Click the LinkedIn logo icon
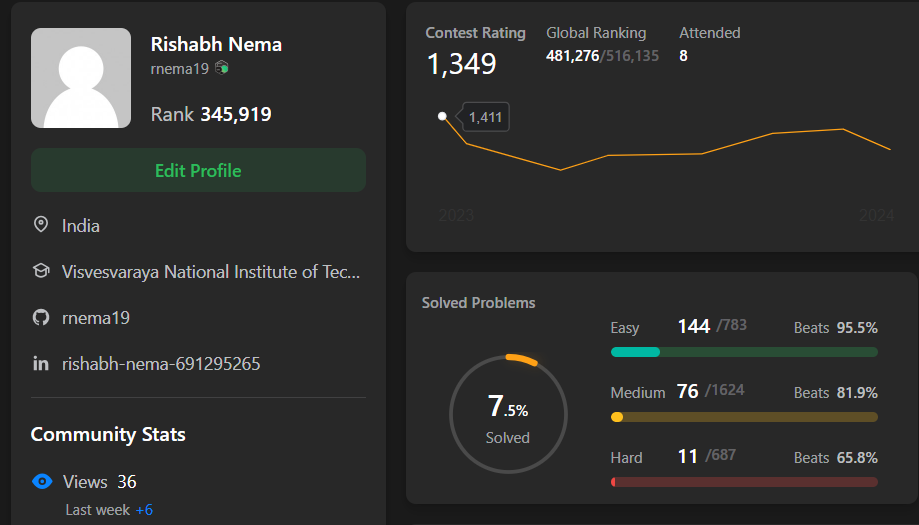919x525 pixels. [41, 364]
